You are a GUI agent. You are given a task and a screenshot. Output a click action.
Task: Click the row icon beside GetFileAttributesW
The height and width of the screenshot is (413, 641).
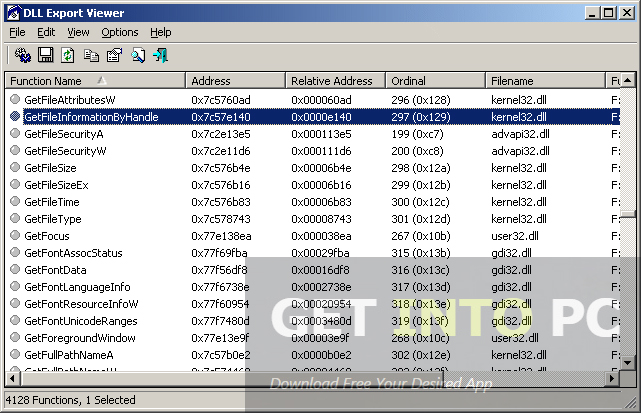(x=15, y=99)
